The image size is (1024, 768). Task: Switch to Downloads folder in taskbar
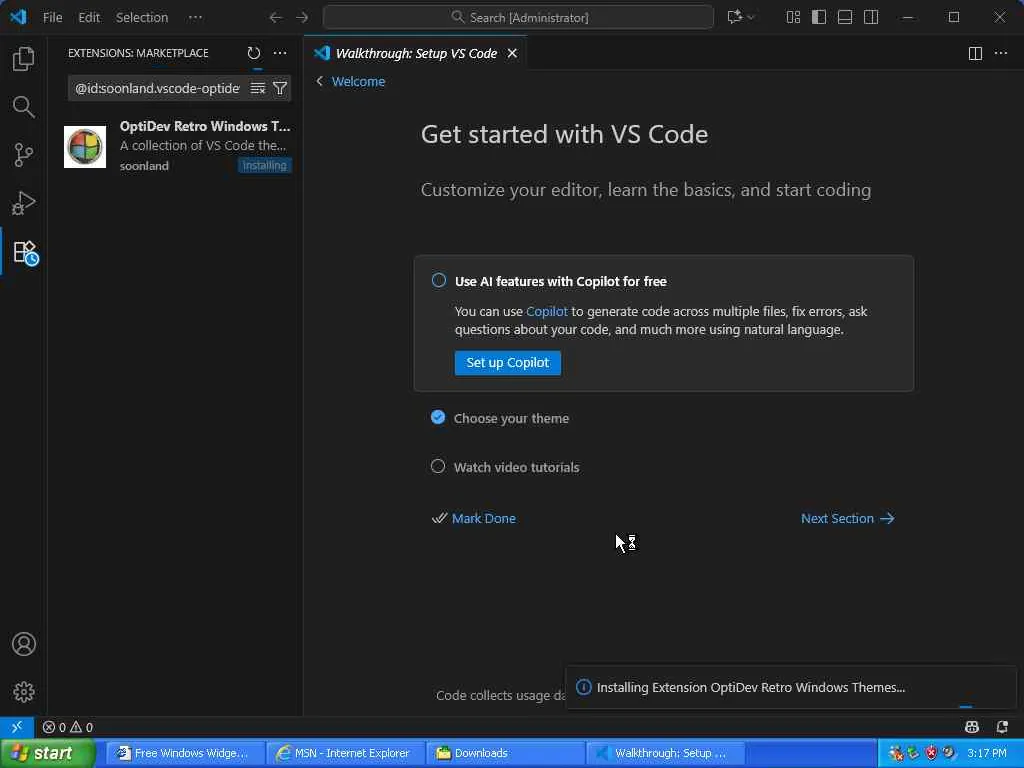(x=506, y=753)
